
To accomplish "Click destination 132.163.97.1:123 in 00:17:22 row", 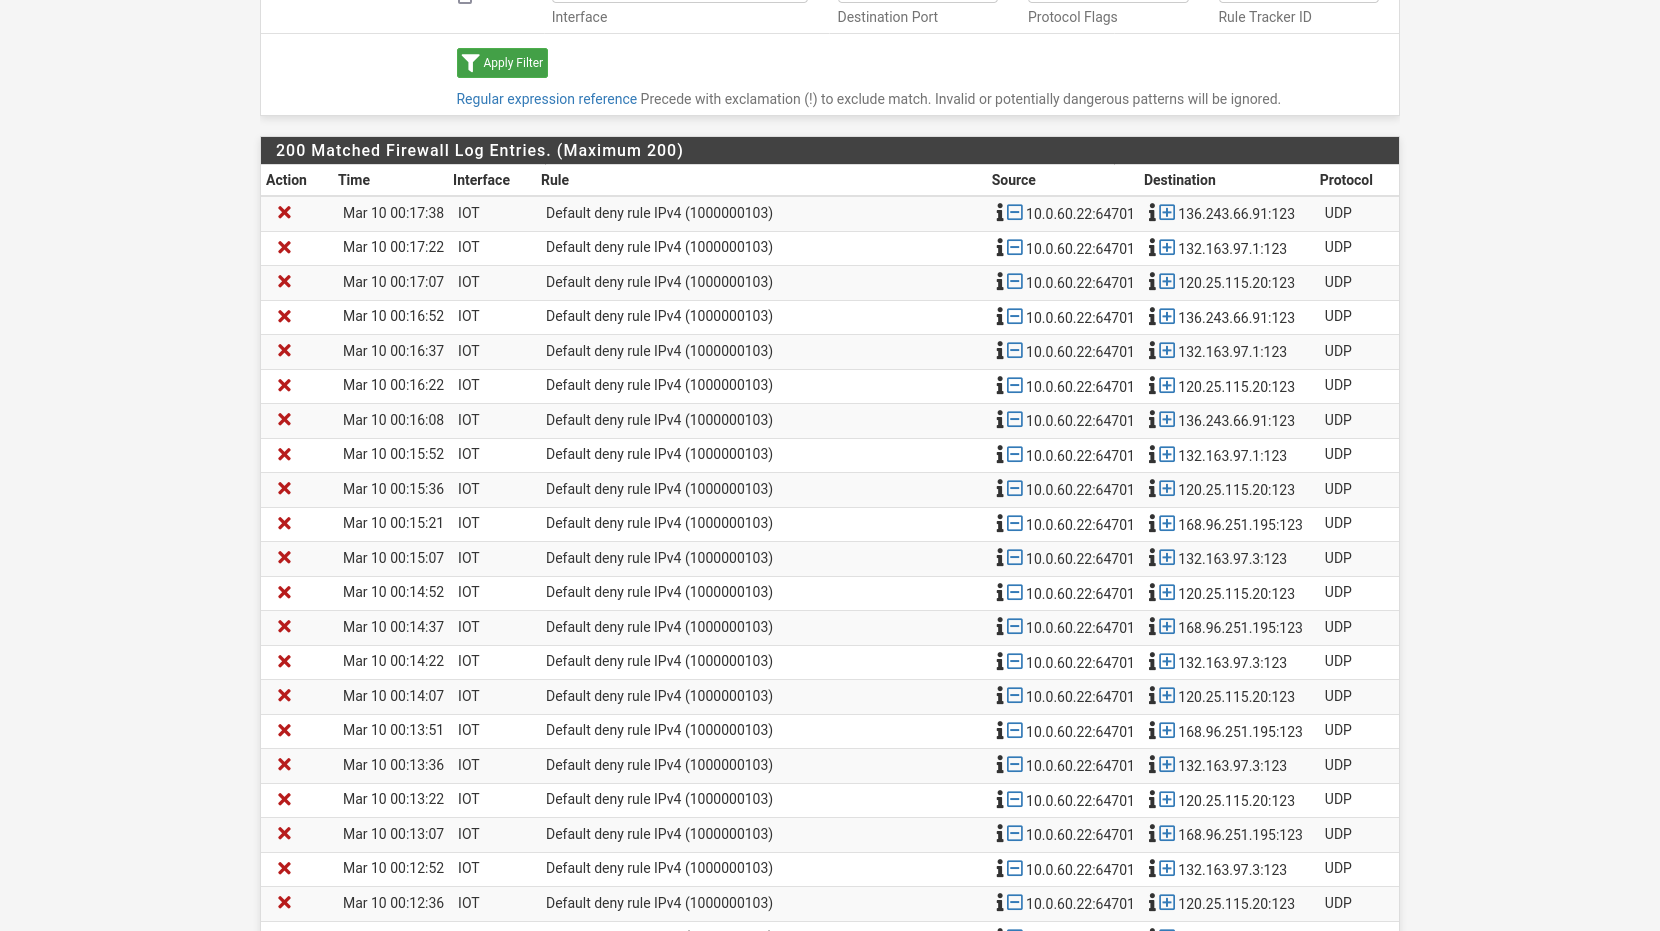I will click(x=1232, y=248).
